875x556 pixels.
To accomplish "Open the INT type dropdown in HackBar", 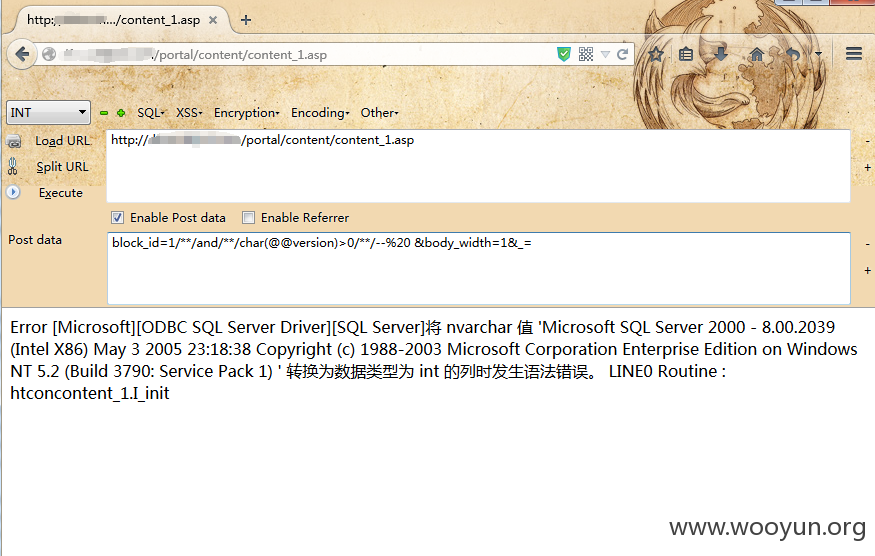I will [x=48, y=113].
